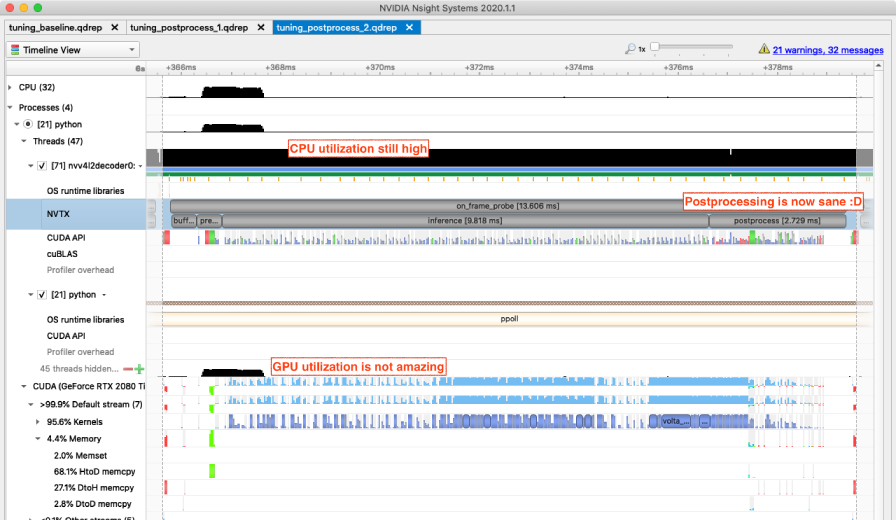Click the timeline zoom slider handle
The image size is (896, 520).
[x=655, y=47]
